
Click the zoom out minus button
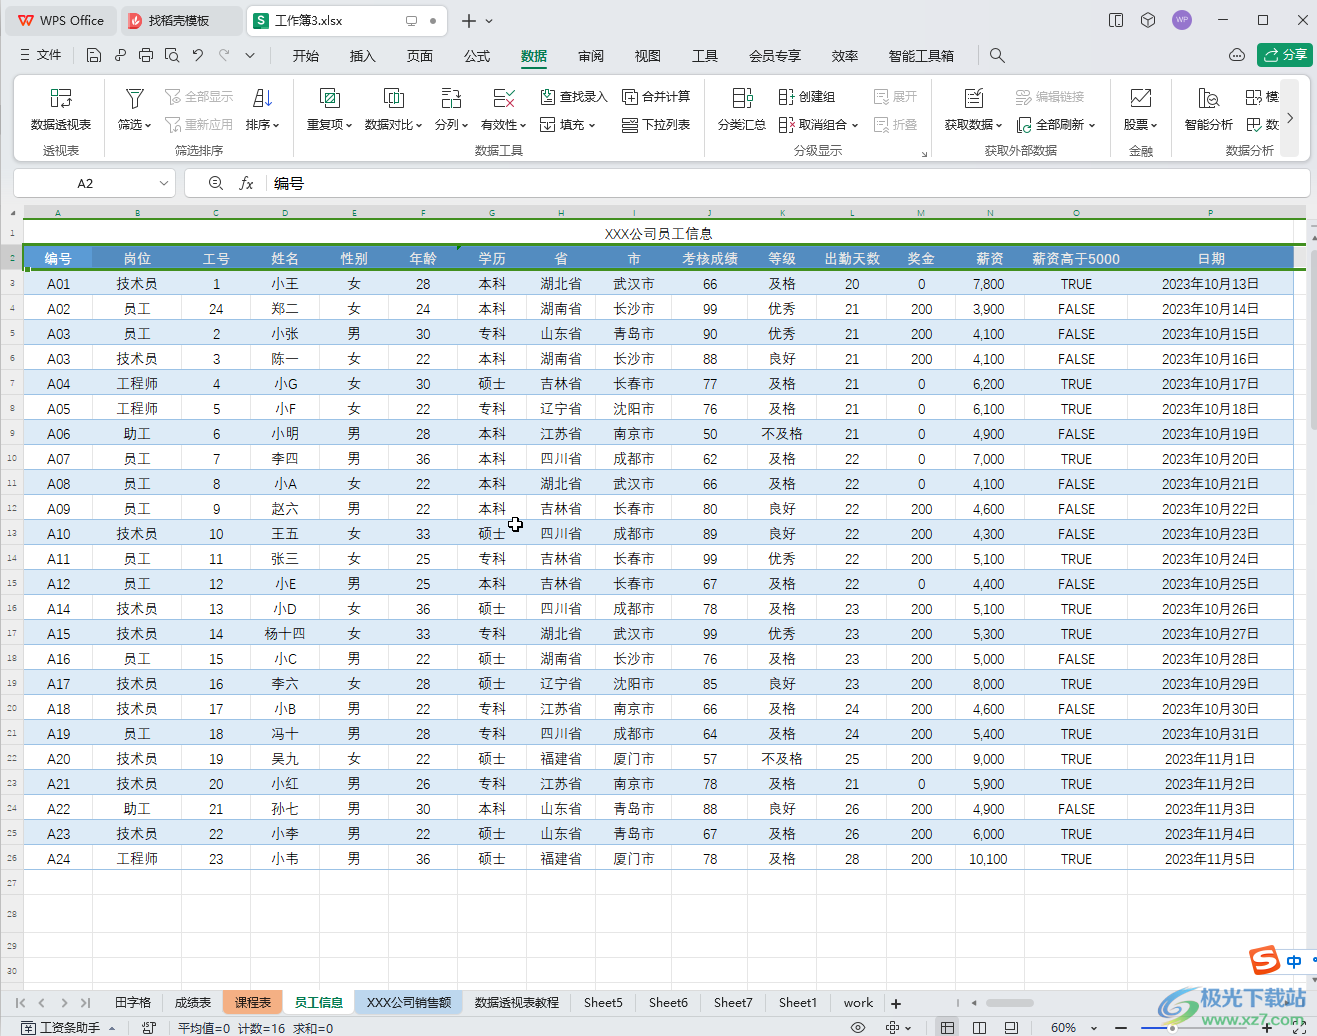pyautogui.click(x=1121, y=1027)
